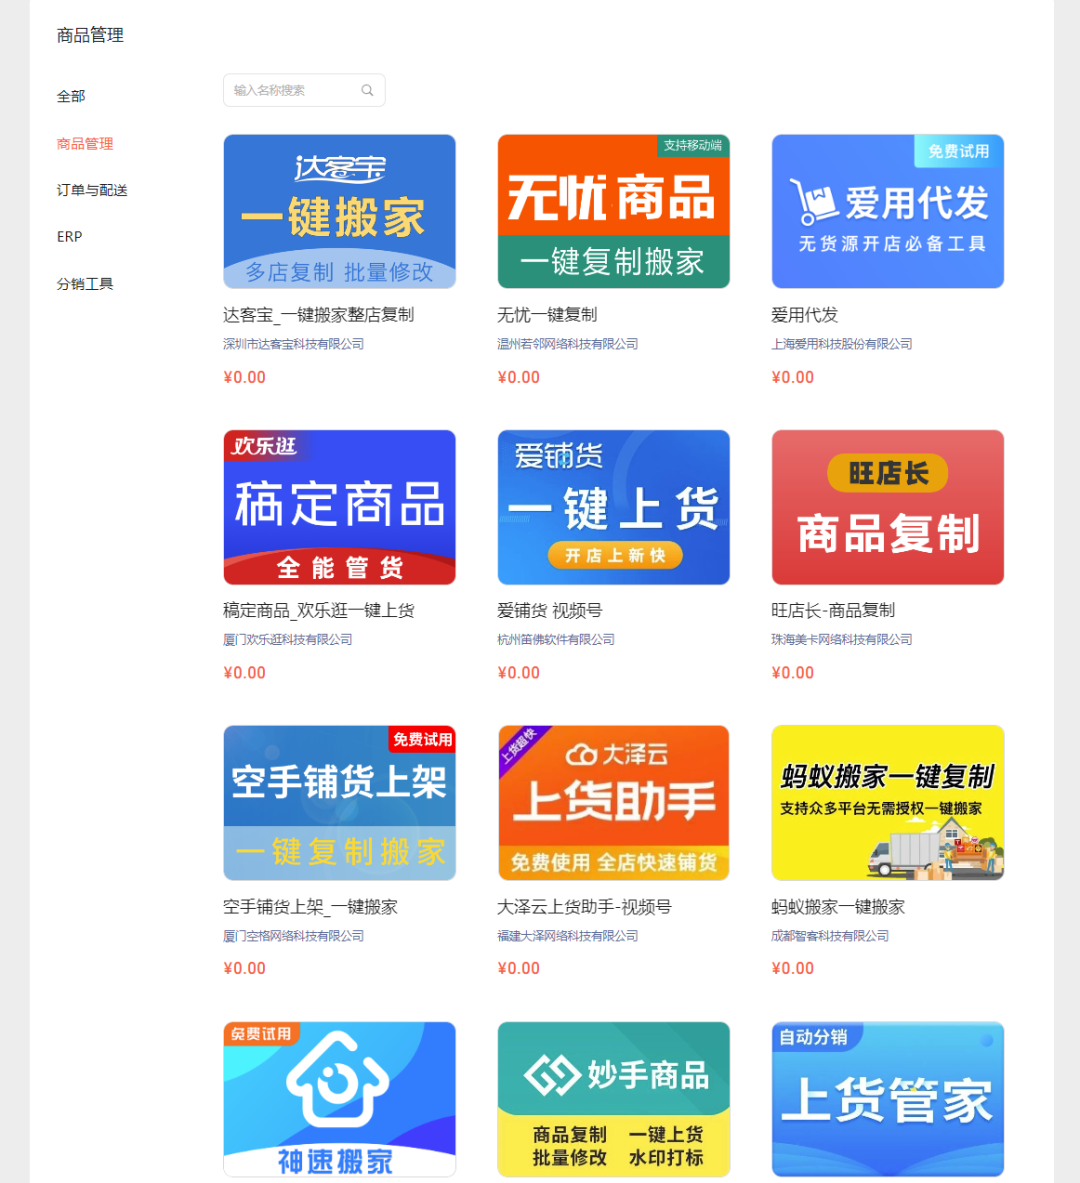Click title 稿定商品_欢乐逛一键上货
Image resolution: width=1080 pixels, height=1183 pixels.
click(x=318, y=610)
